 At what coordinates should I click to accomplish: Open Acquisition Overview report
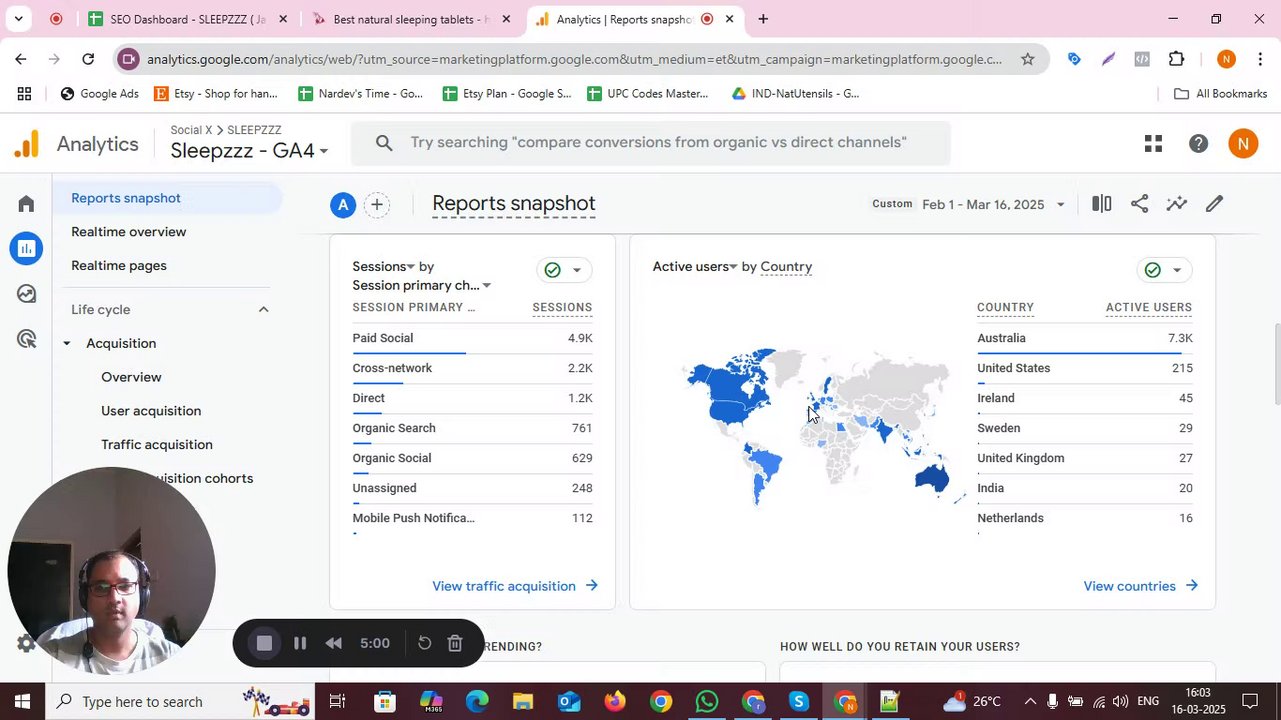tap(131, 377)
